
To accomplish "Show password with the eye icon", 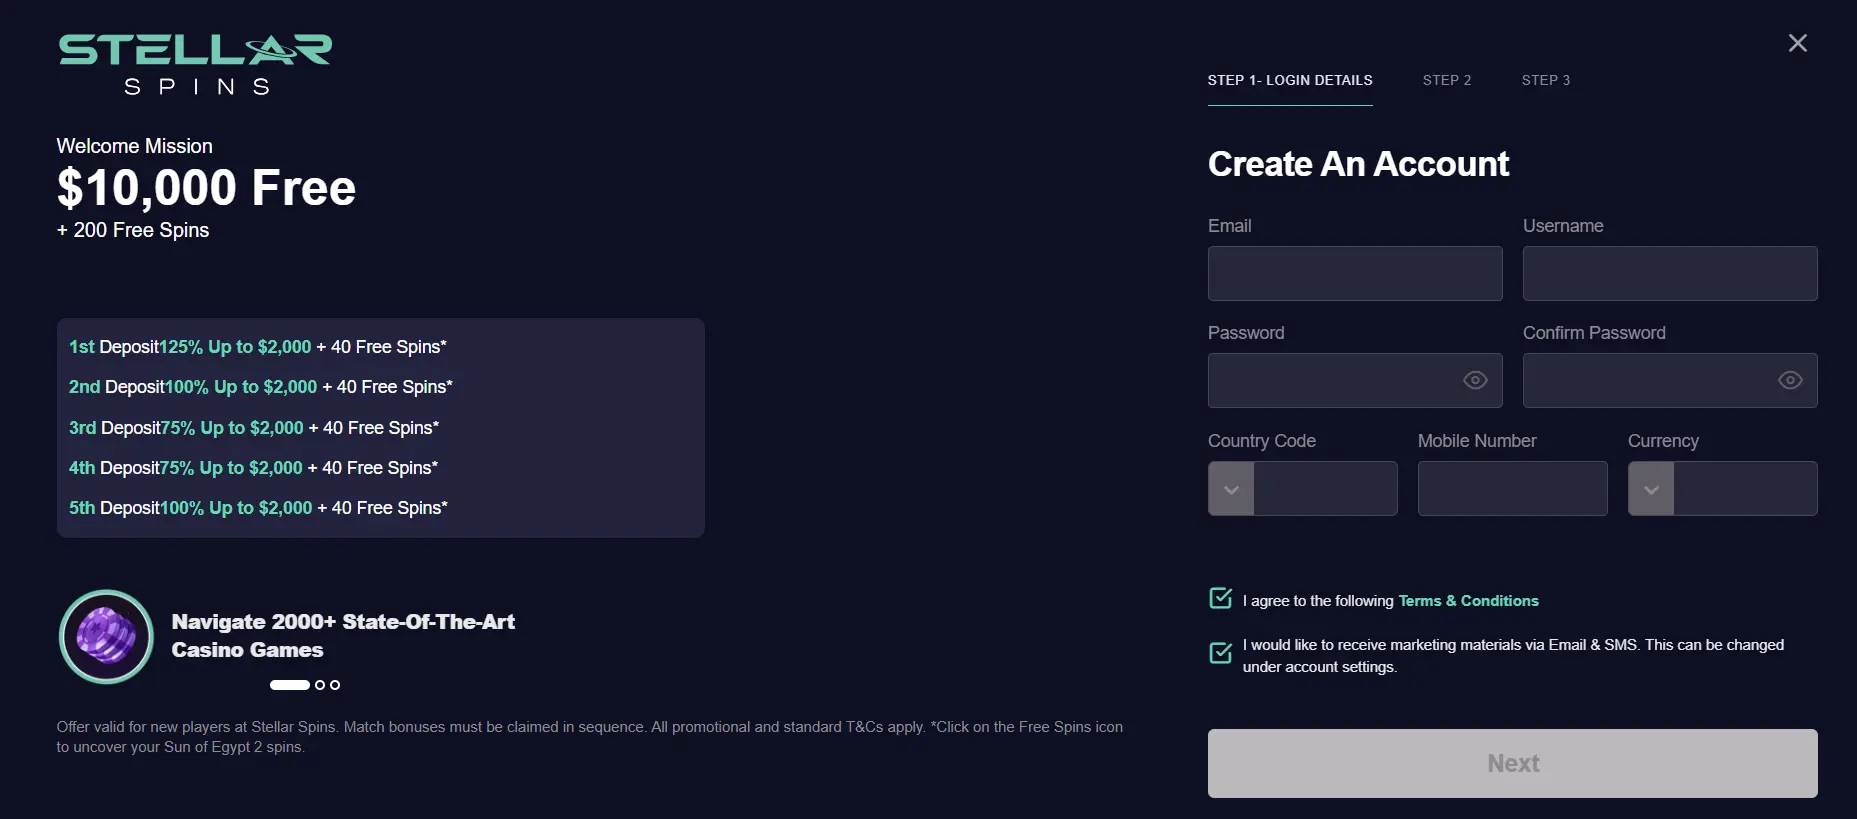I will [1475, 380].
